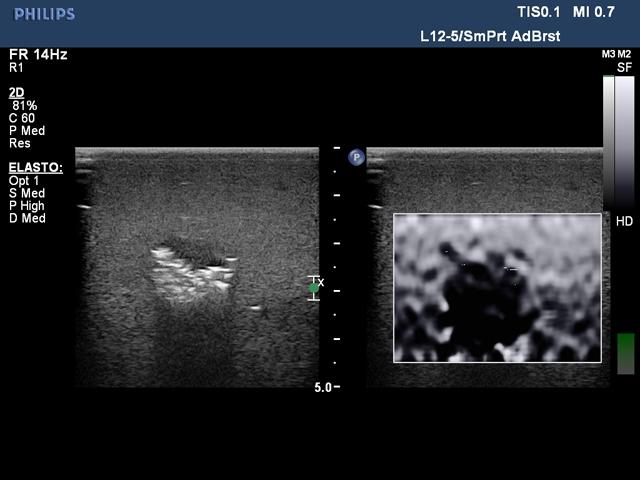Click the L12-5/SmPrt AdBrst transducer preset
This screenshot has width=640, height=480.
489,36
